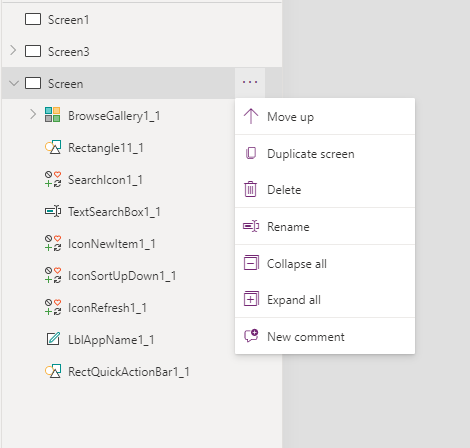Viewport: 470px width, 448px height.
Task: Click the Rename text-field icon
Action: point(251,226)
